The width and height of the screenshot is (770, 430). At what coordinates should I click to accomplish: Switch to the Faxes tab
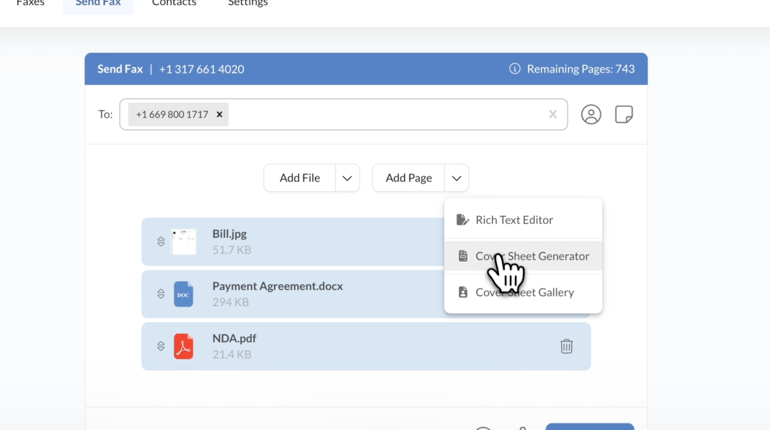coord(30,3)
